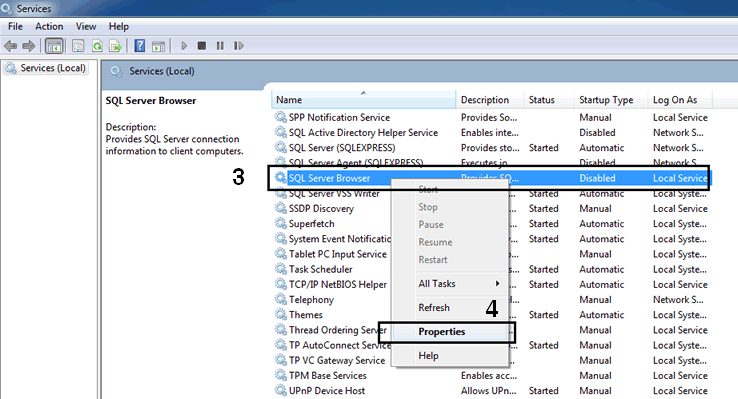Click the Back arrow toolbar icon

[x=10, y=46]
